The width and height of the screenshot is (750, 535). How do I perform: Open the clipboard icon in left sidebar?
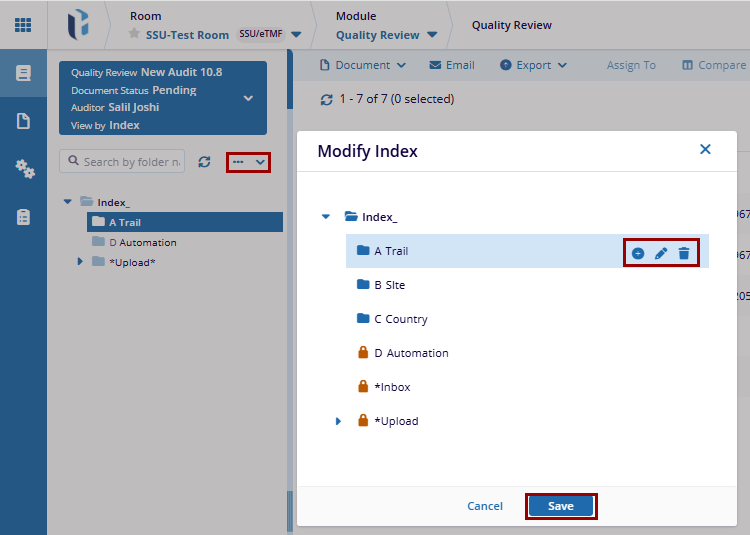(x=24, y=216)
